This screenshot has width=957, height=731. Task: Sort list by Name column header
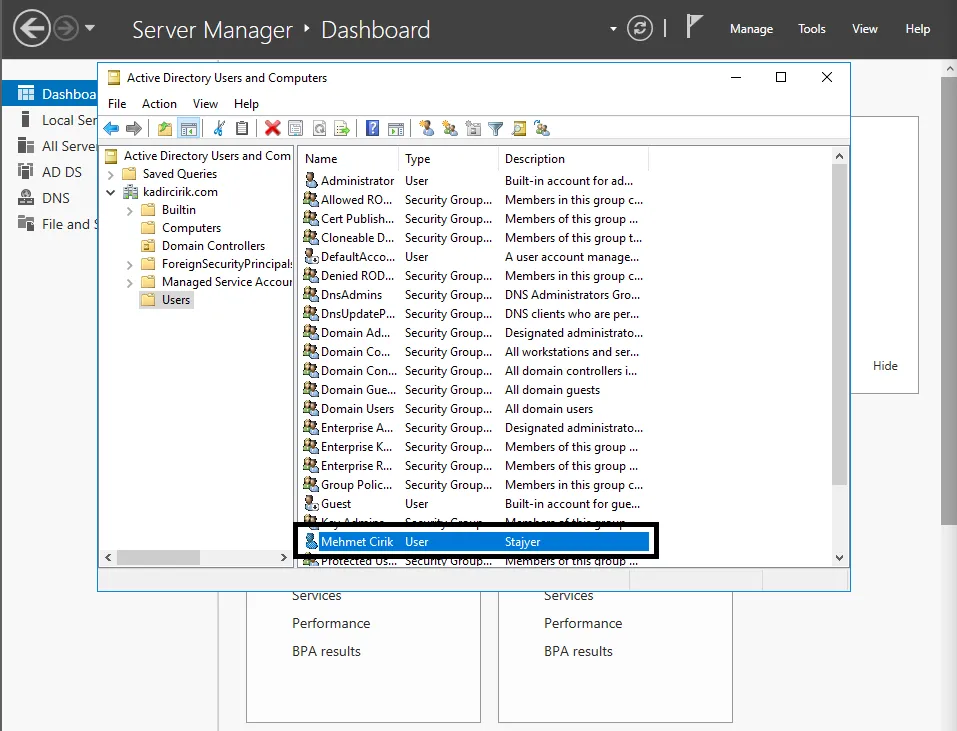pyautogui.click(x=348, y=159)
